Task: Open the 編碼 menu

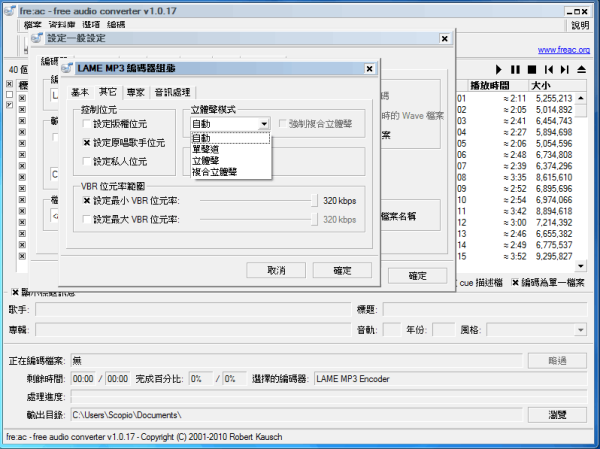Action: 116,25
